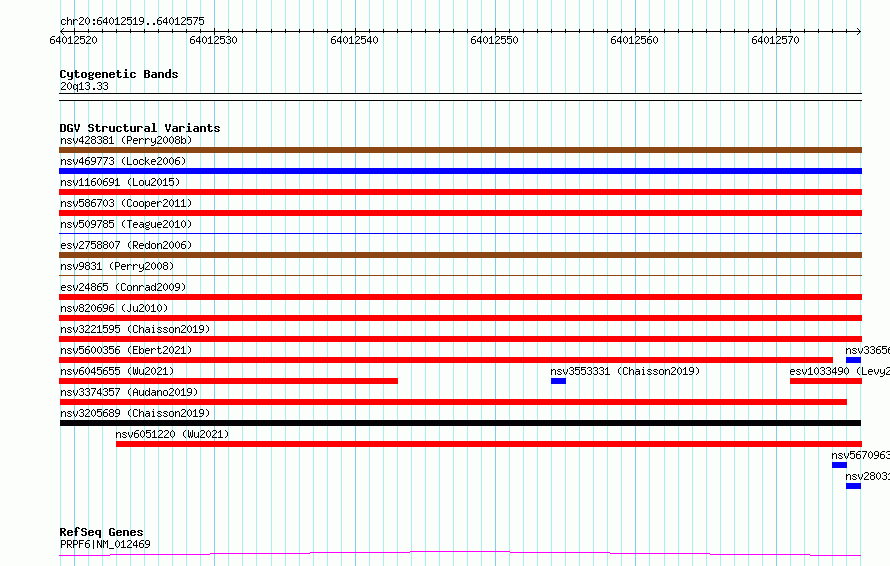Select the brown nsv428381 variant bar
The height and width of the screenshot is (566, 890).
point(460,150)
